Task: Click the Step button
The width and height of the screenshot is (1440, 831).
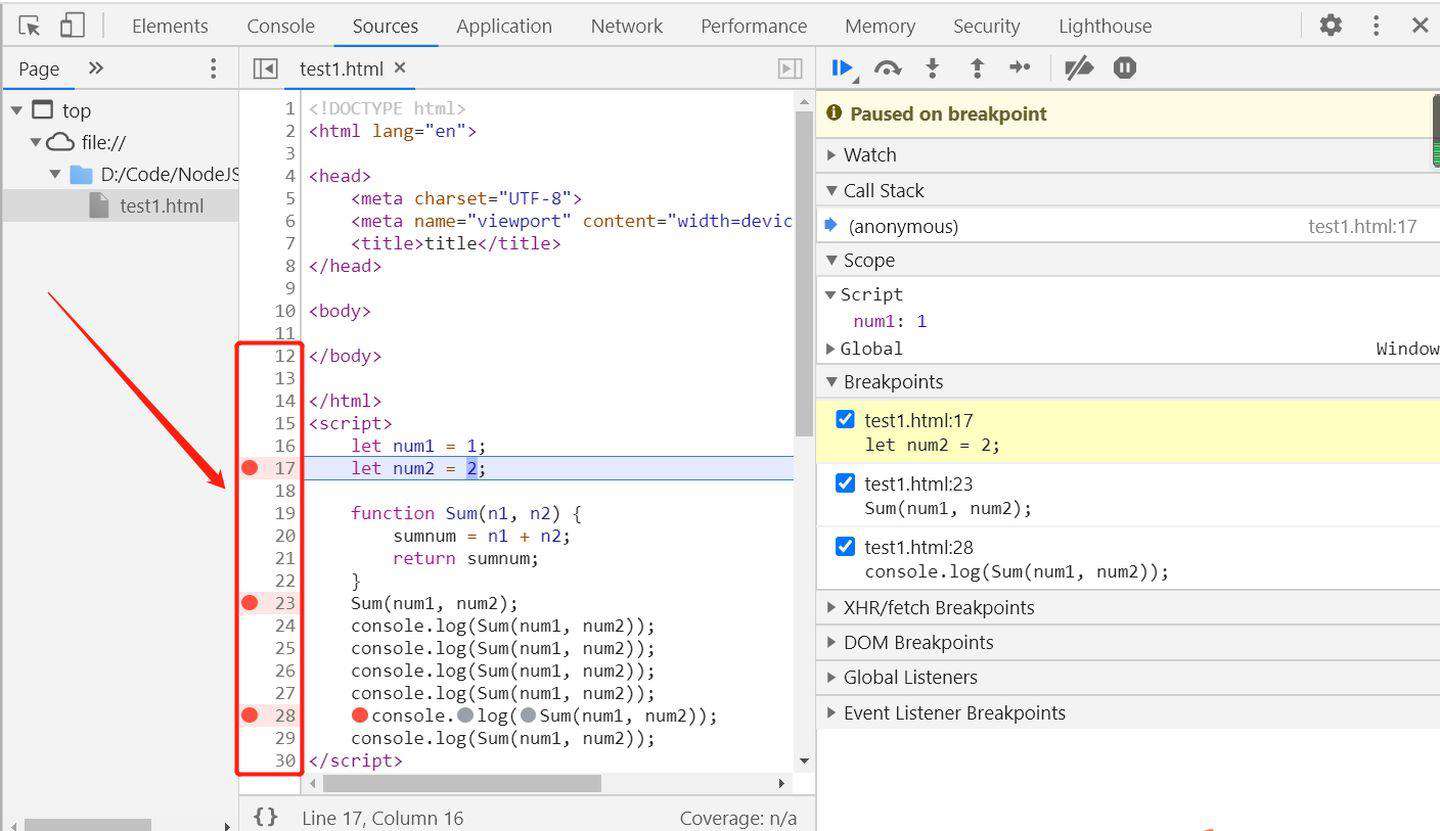Action: tap(1020, 68)
